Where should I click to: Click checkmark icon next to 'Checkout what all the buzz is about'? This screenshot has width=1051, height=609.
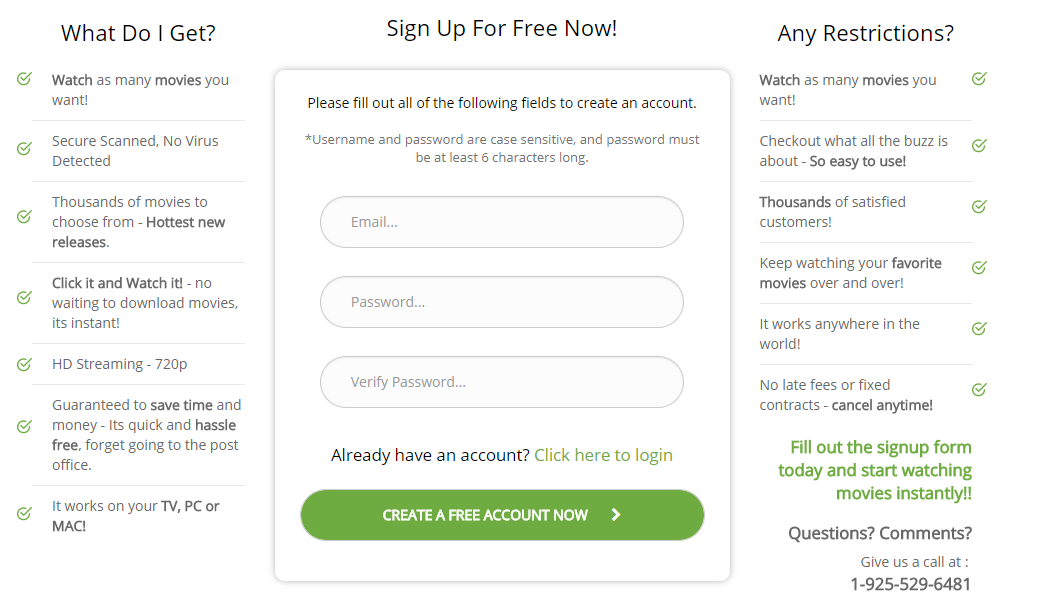point(979,145)
